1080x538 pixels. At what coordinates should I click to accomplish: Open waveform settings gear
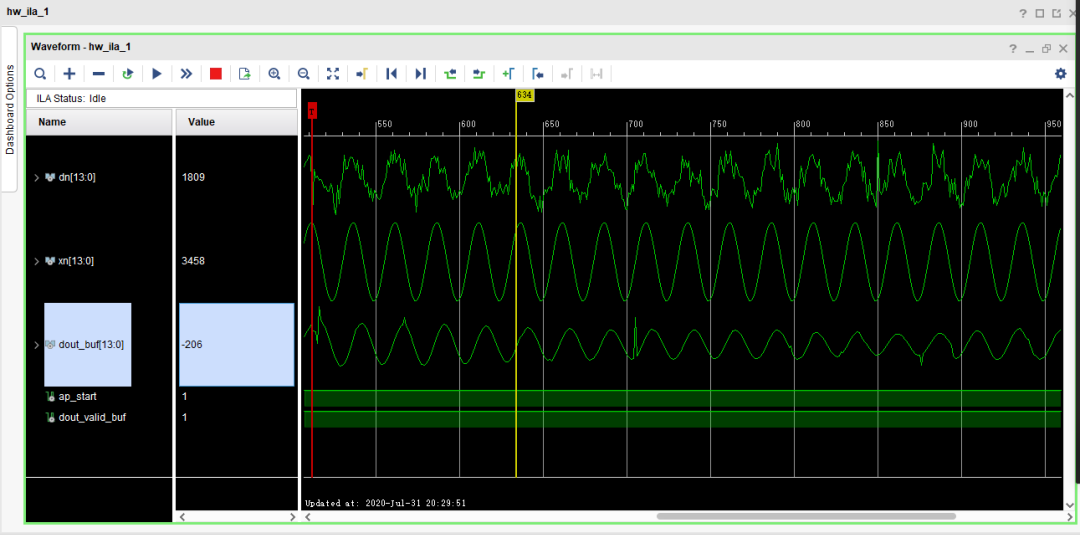[1061, 74]
